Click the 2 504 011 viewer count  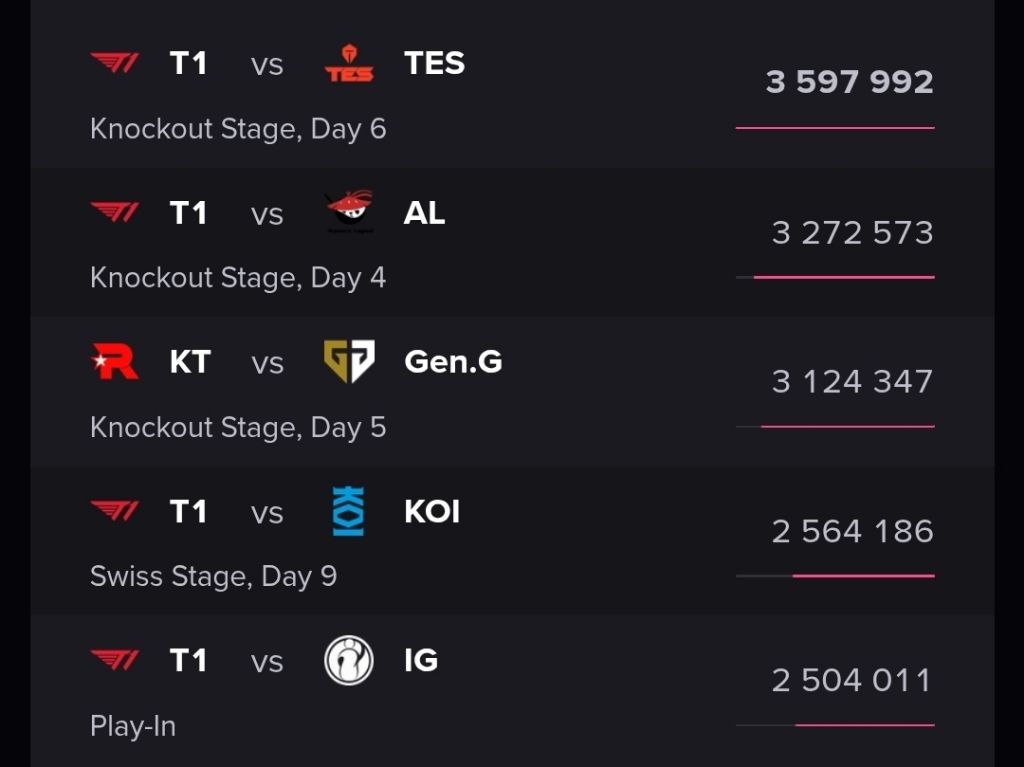(851, 679)
